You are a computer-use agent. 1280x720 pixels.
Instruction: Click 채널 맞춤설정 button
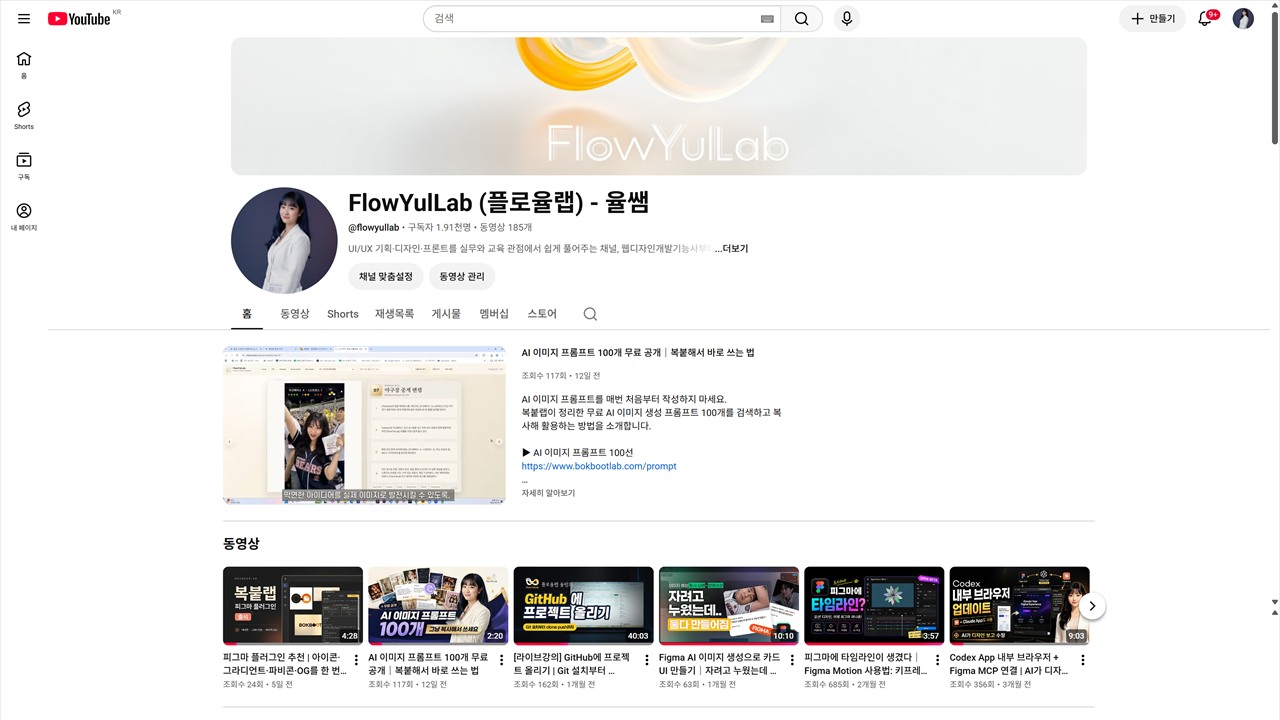pos(386,277)
